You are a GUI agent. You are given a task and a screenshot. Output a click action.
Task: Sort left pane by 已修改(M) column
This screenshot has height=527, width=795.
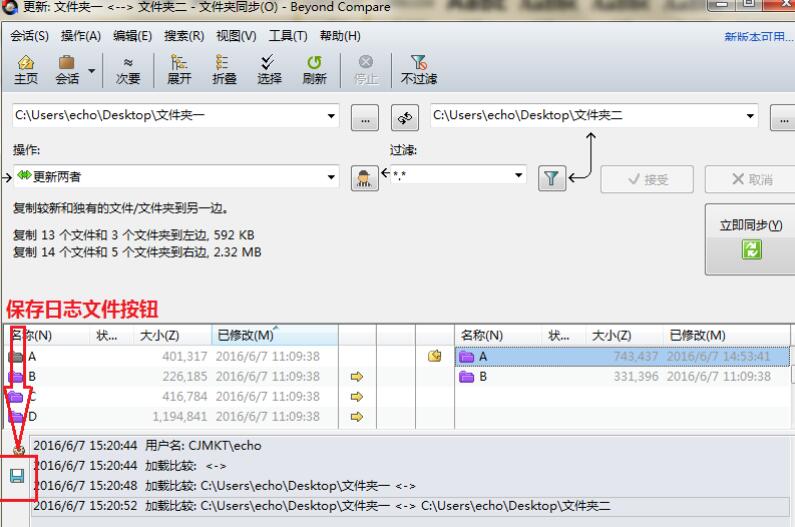pyautogui.click(x=274, y=336)
